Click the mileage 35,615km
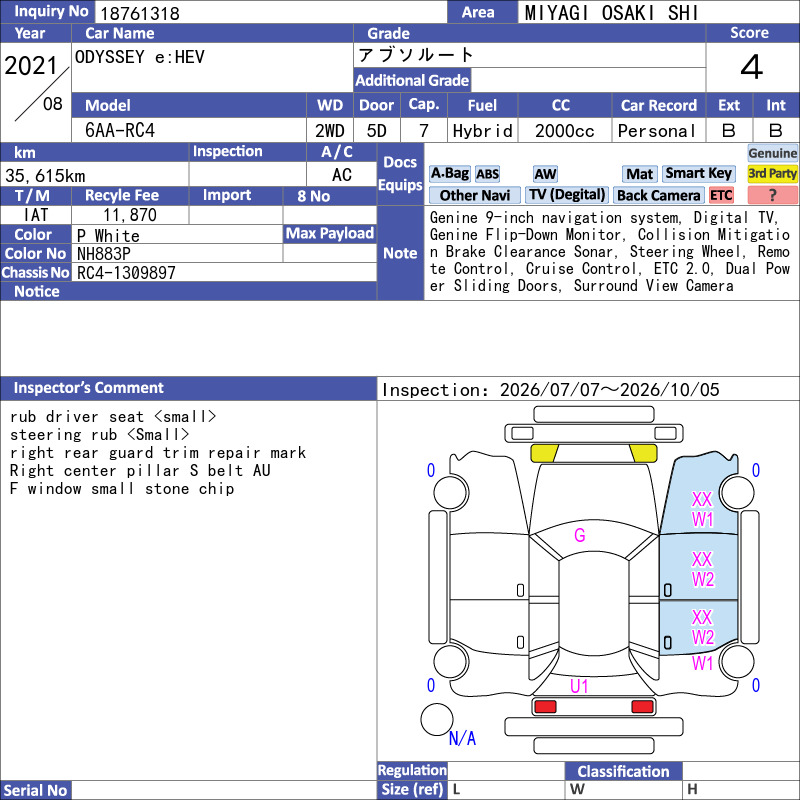 45,176
